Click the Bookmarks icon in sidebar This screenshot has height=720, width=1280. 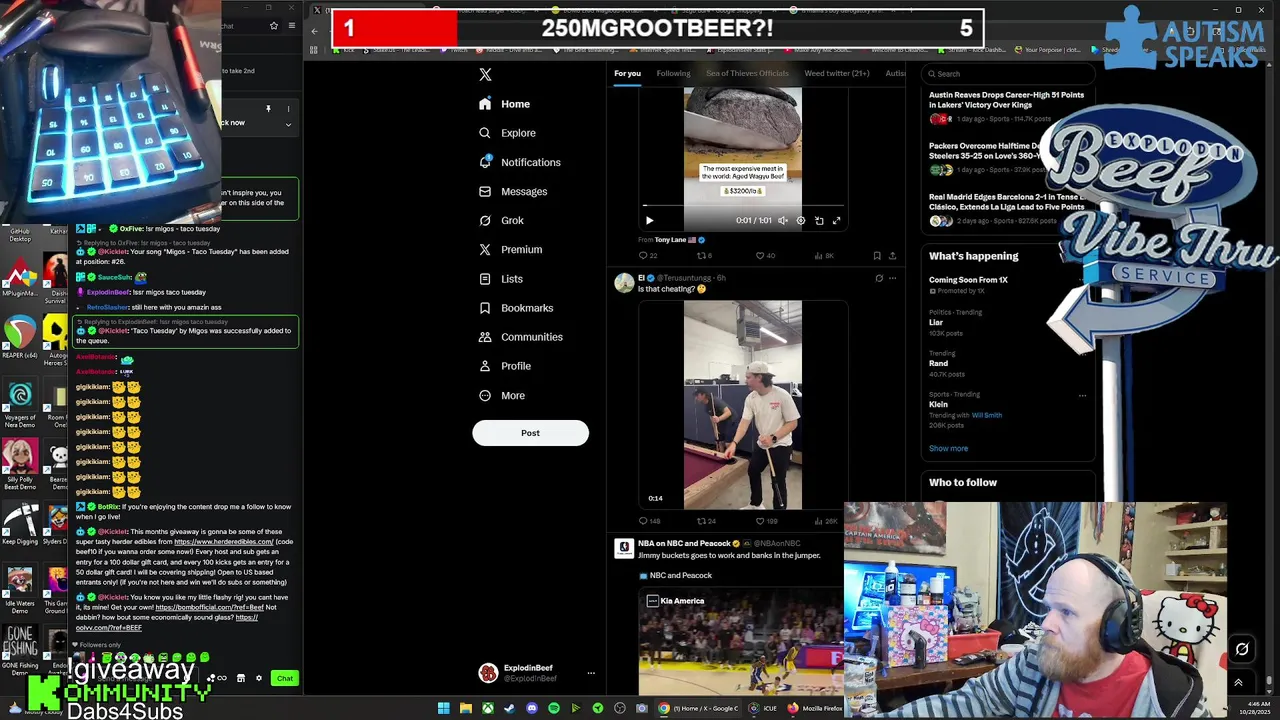point(485,308)
